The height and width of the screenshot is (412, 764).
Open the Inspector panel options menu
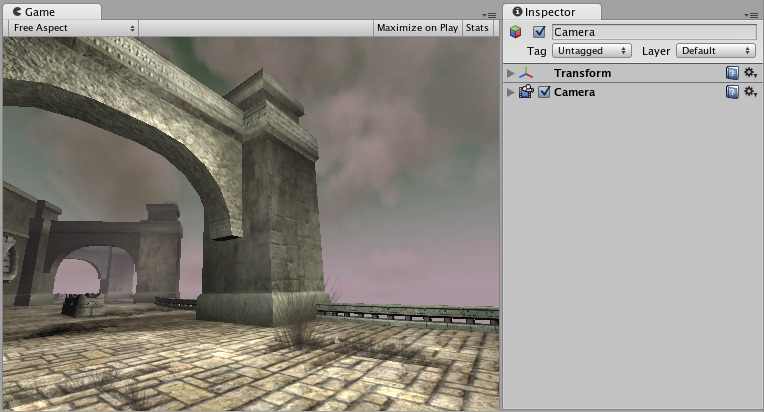click(750, 15)
